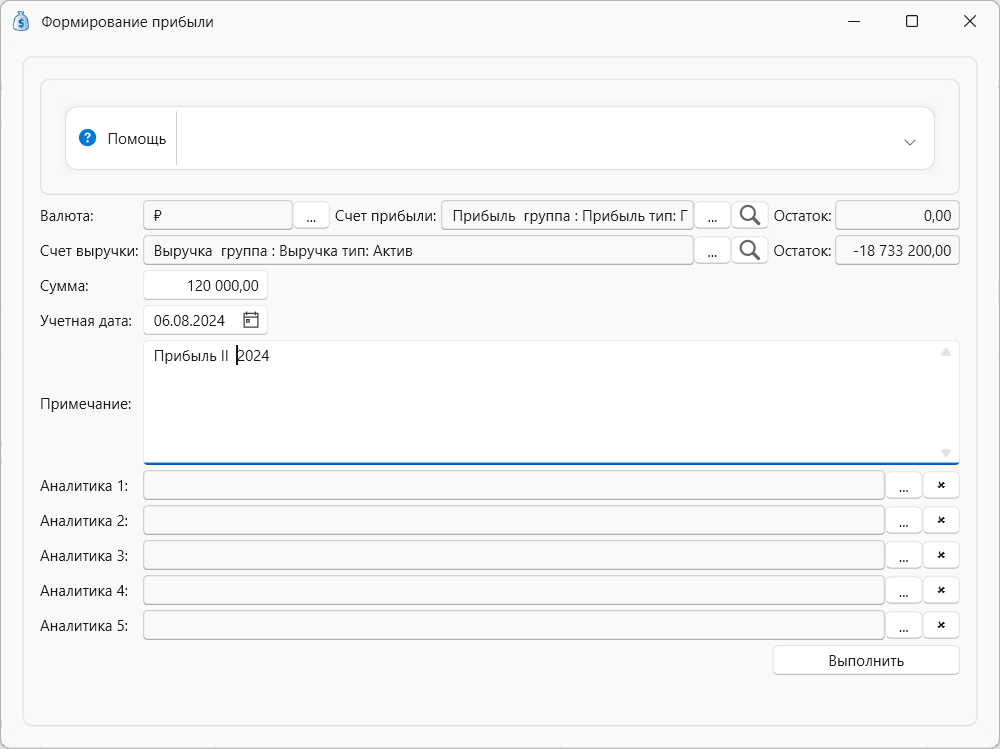Clear Аналитика 2 with x icon

(941, 520)
